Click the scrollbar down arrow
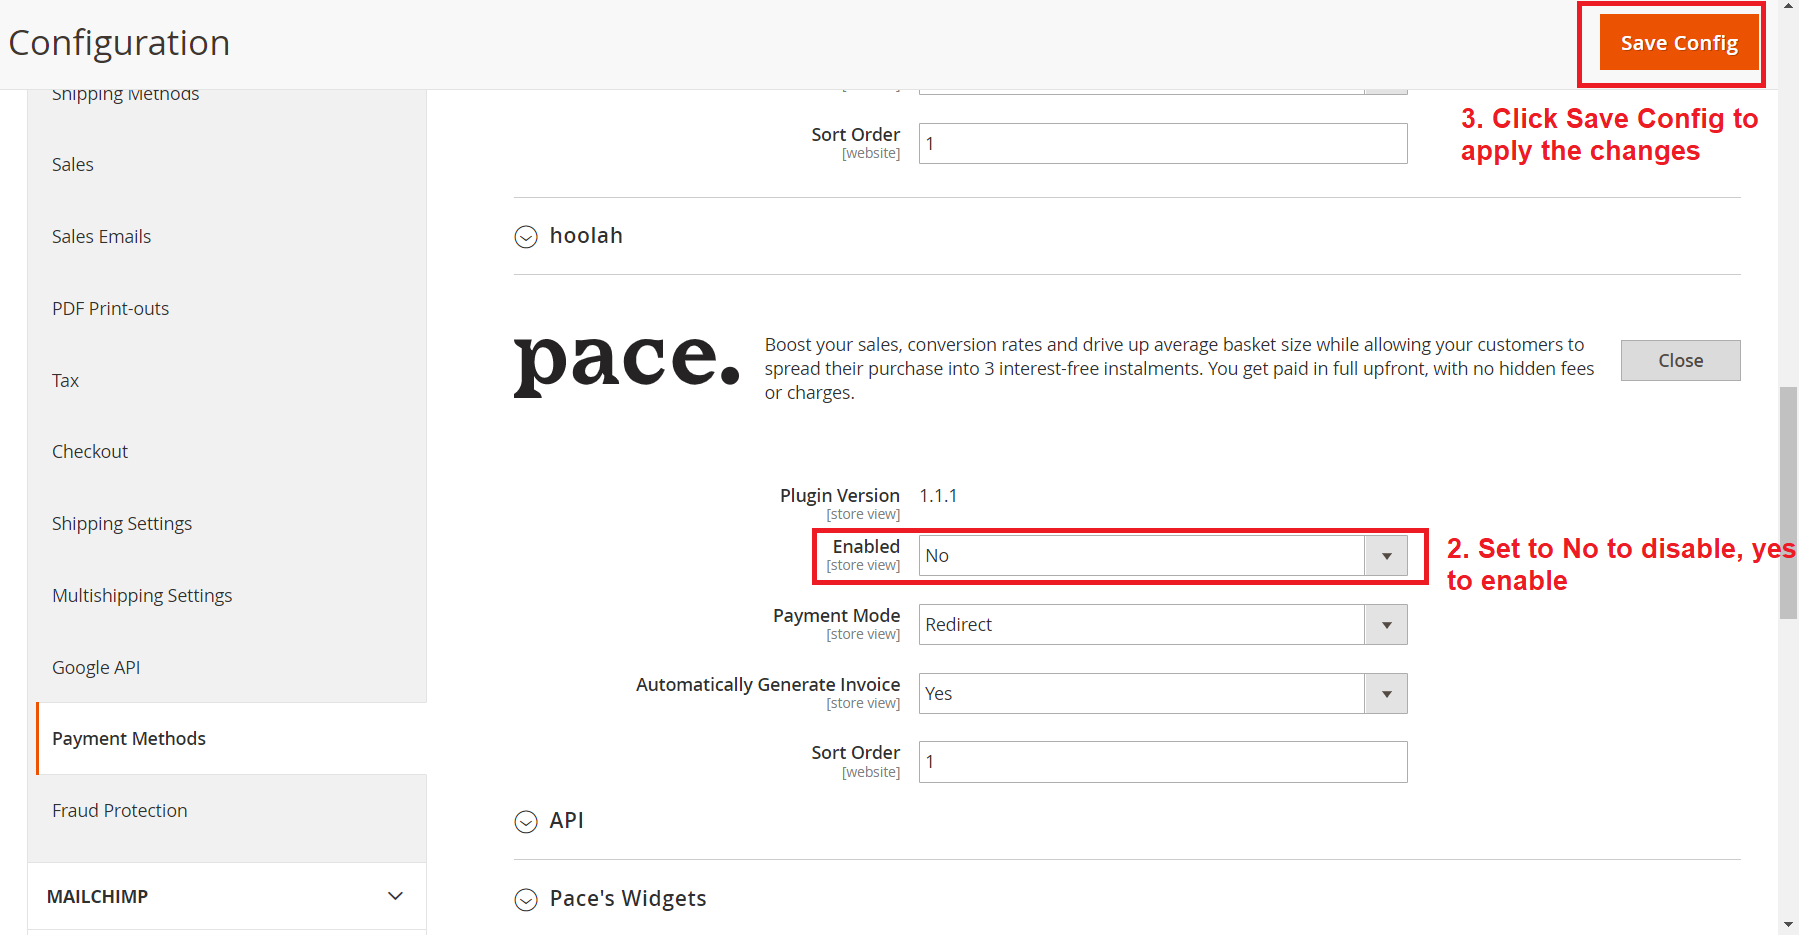This screenshot has width=1799, height=935. (x=1788, y=925)
